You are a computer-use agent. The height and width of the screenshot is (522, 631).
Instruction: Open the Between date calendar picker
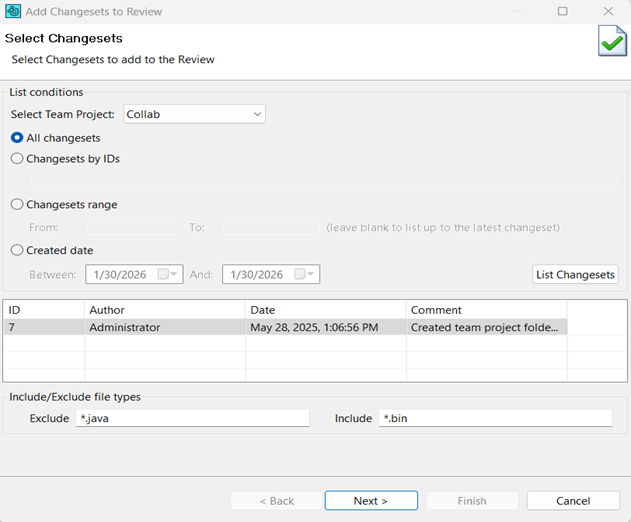click(167, 274)
